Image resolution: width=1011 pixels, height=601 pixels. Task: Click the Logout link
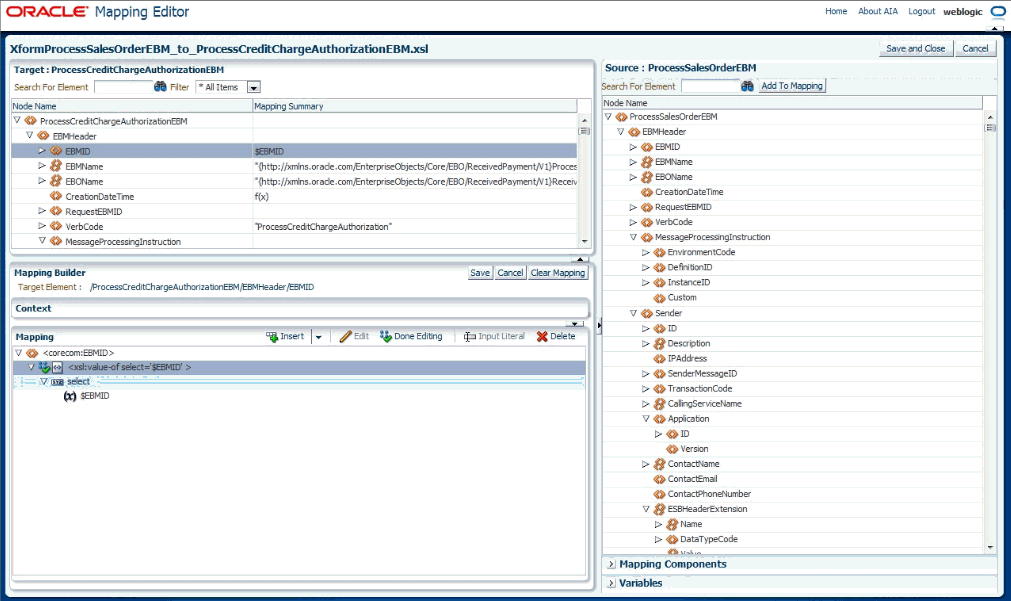pyautogui.click(x=921, y=12)
